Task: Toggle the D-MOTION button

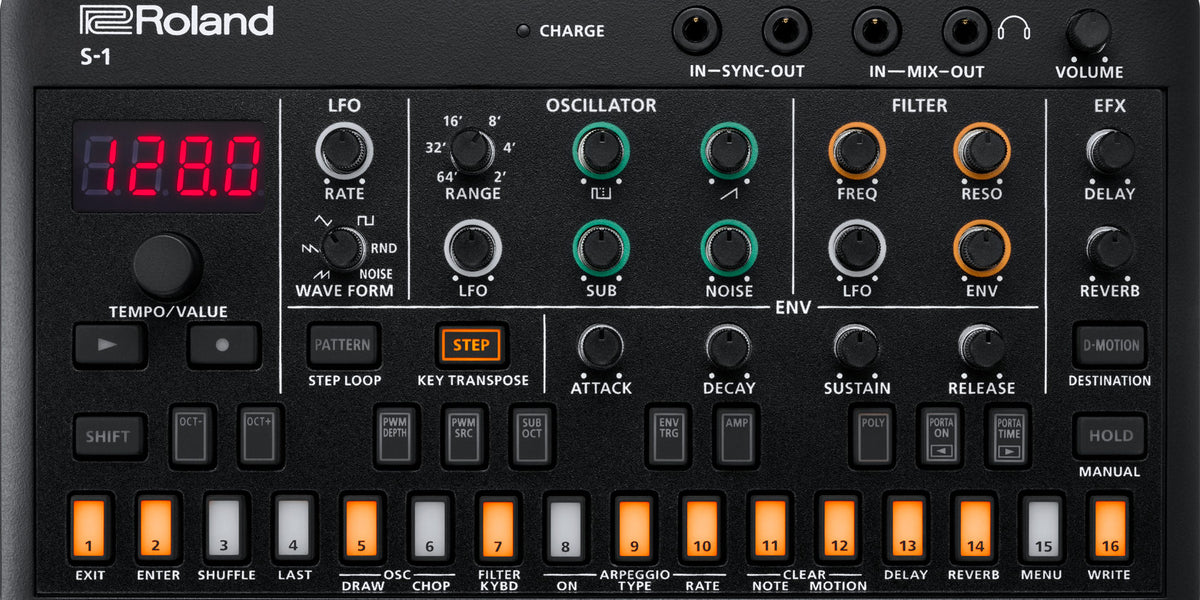Action: coord(1110,345)
